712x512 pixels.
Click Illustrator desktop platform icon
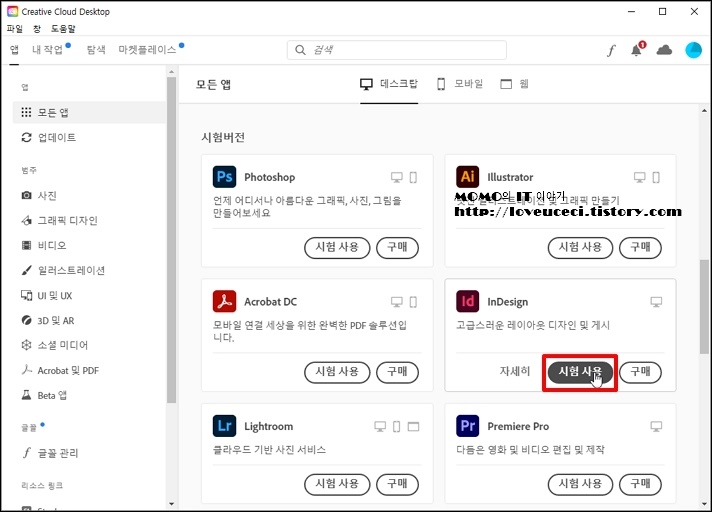(639, 177)
